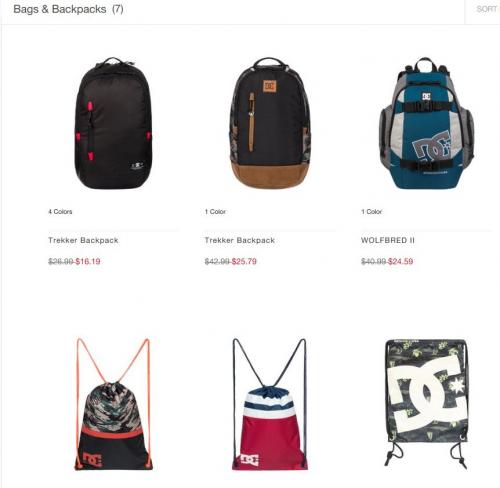Click the crossed-out $26.99 original price

coord(61,261)
